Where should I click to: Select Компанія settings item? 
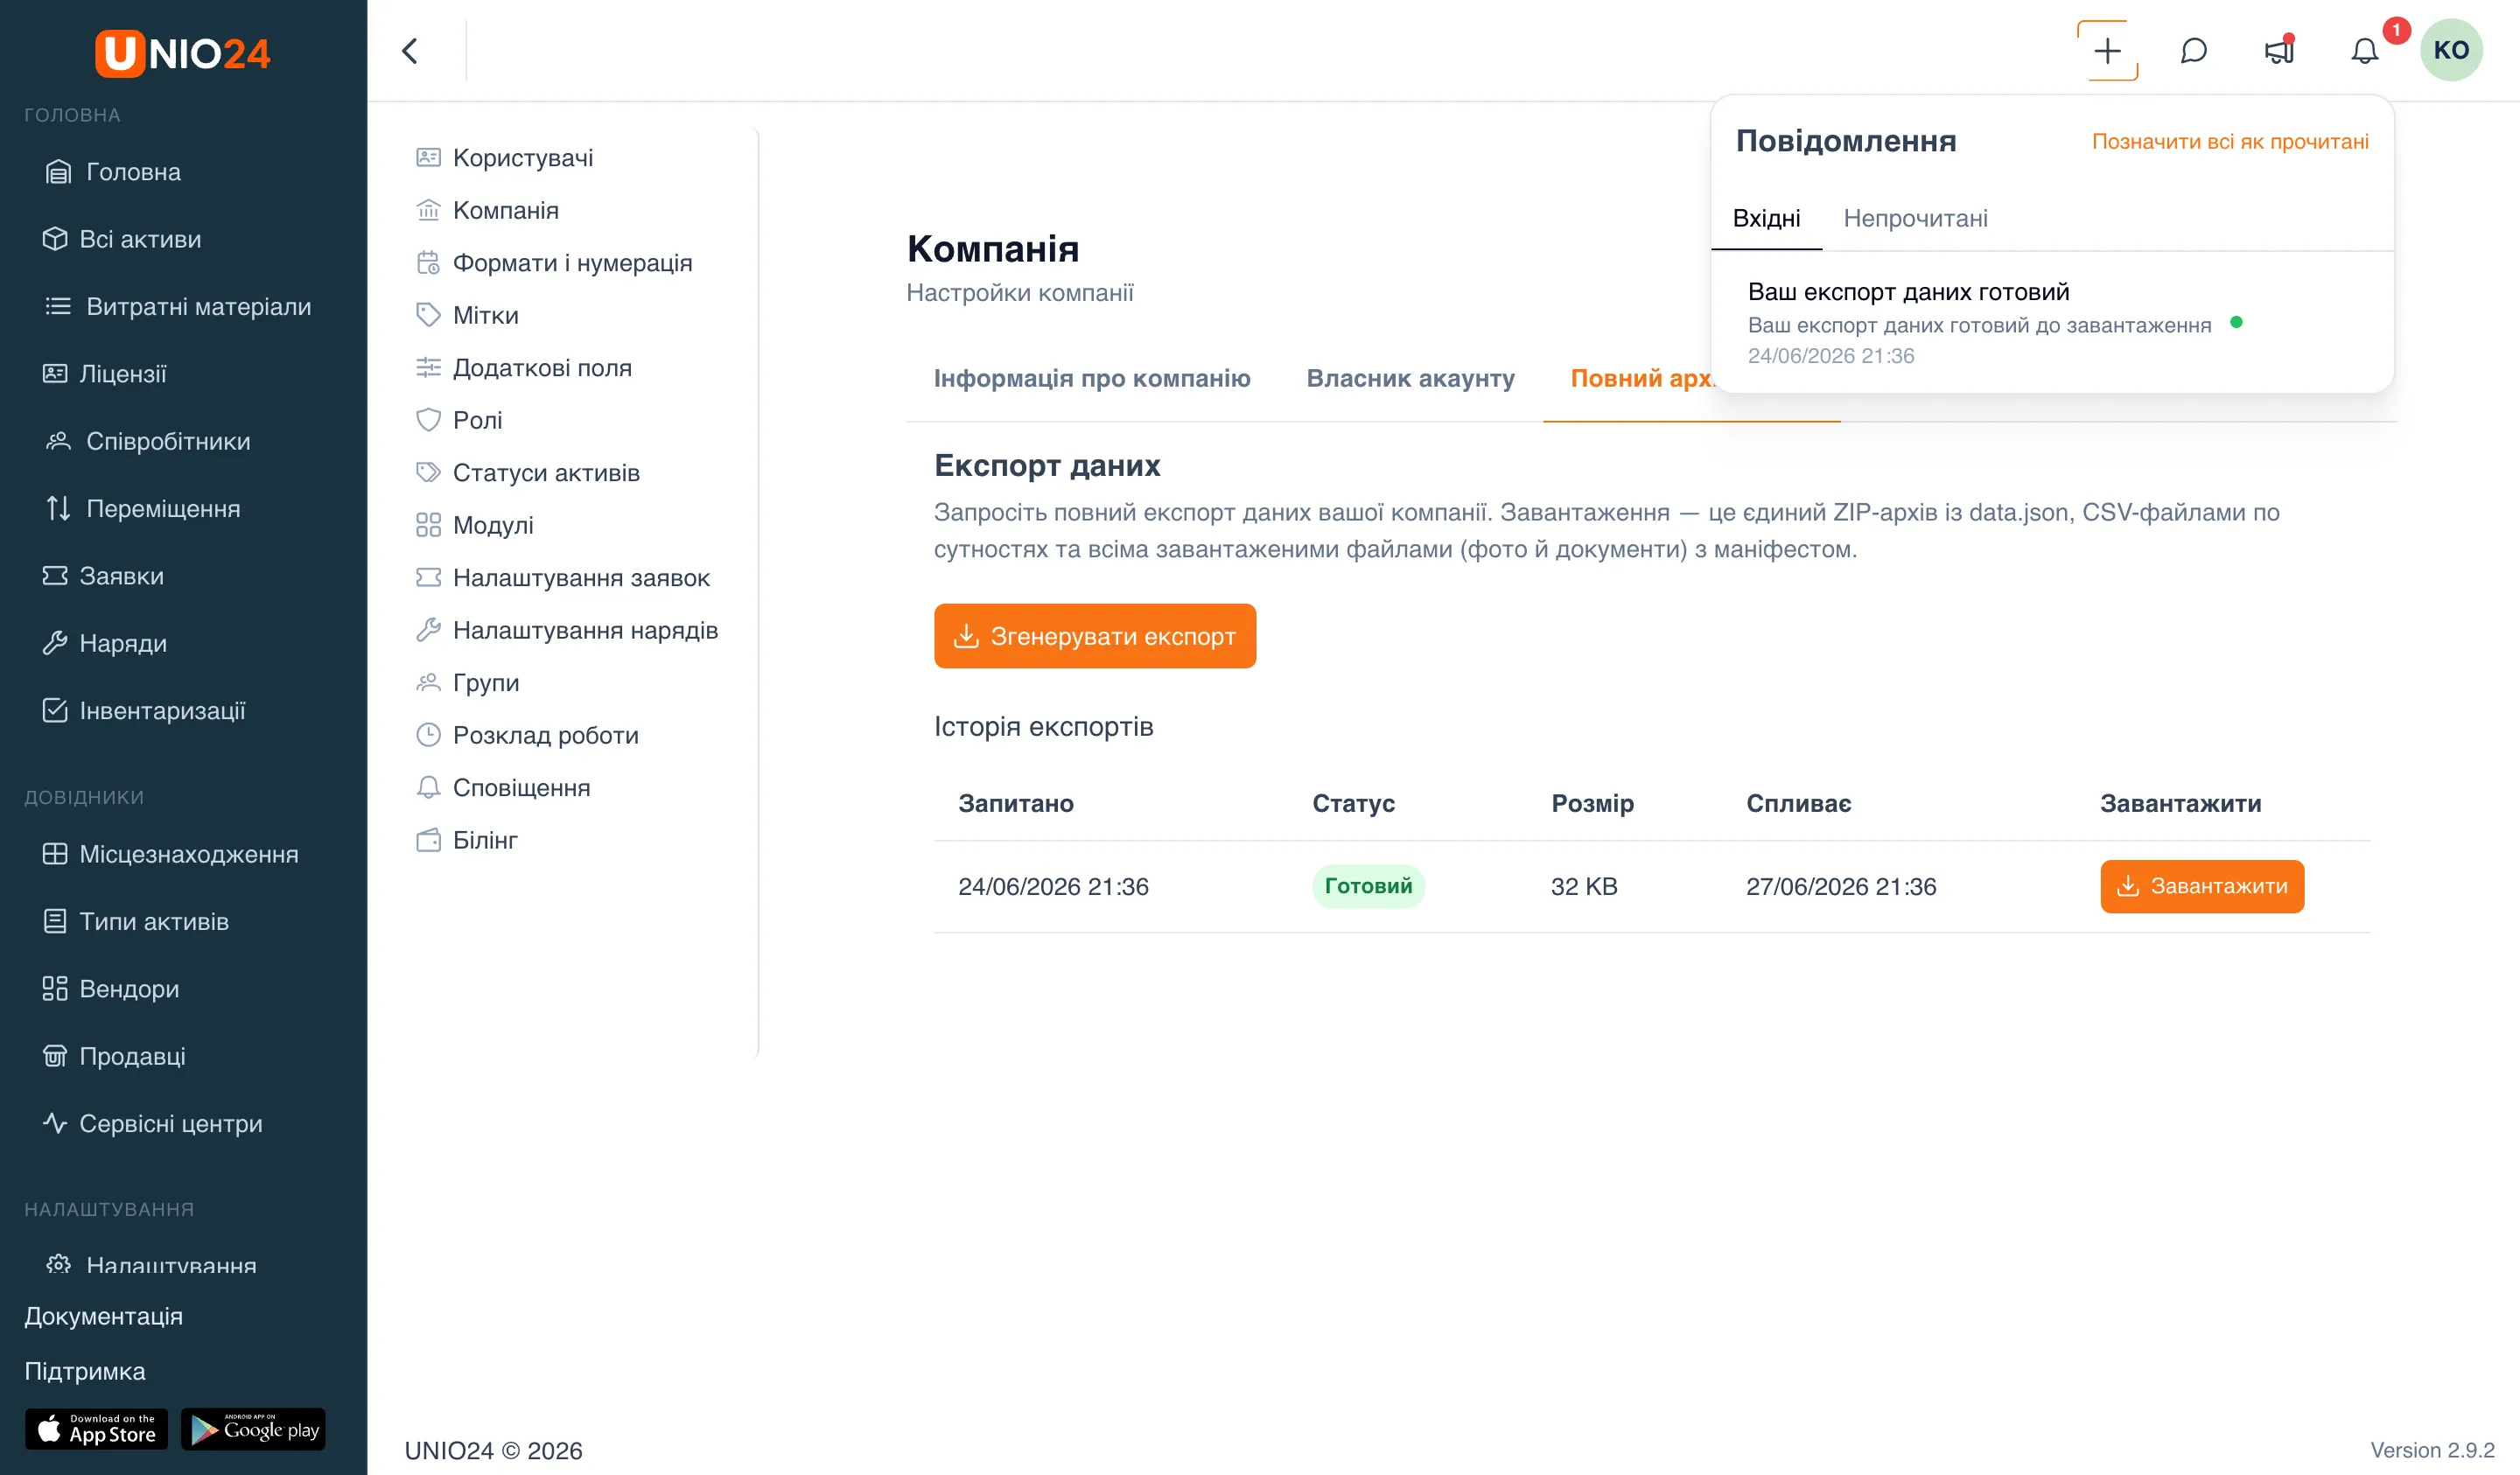(x=488, y=210)
